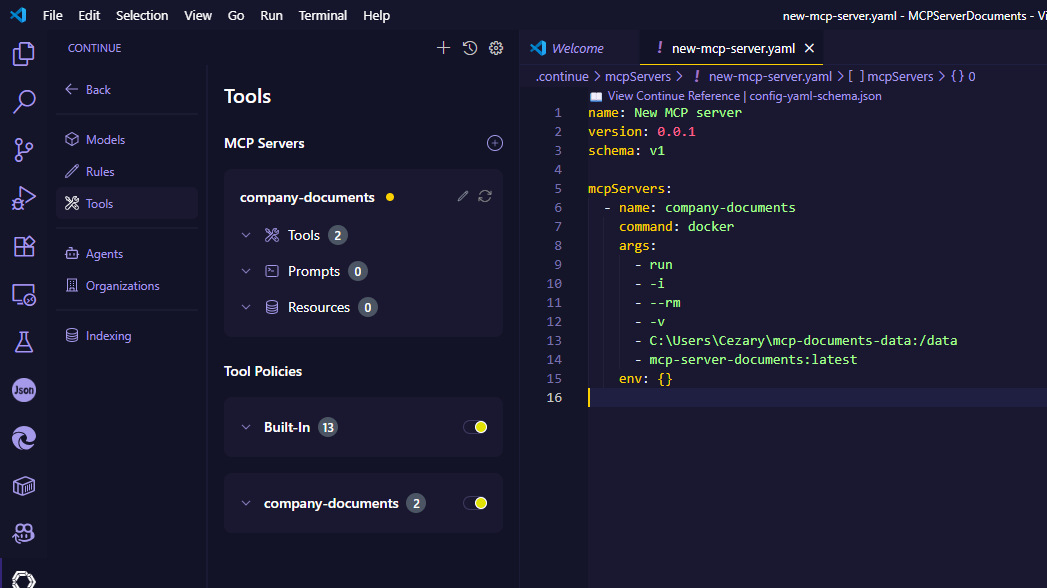Image resolution: width=1047 pixels, height=588 pixels.
Task: Click line number 16 in gutter
Action: point(554,398)
